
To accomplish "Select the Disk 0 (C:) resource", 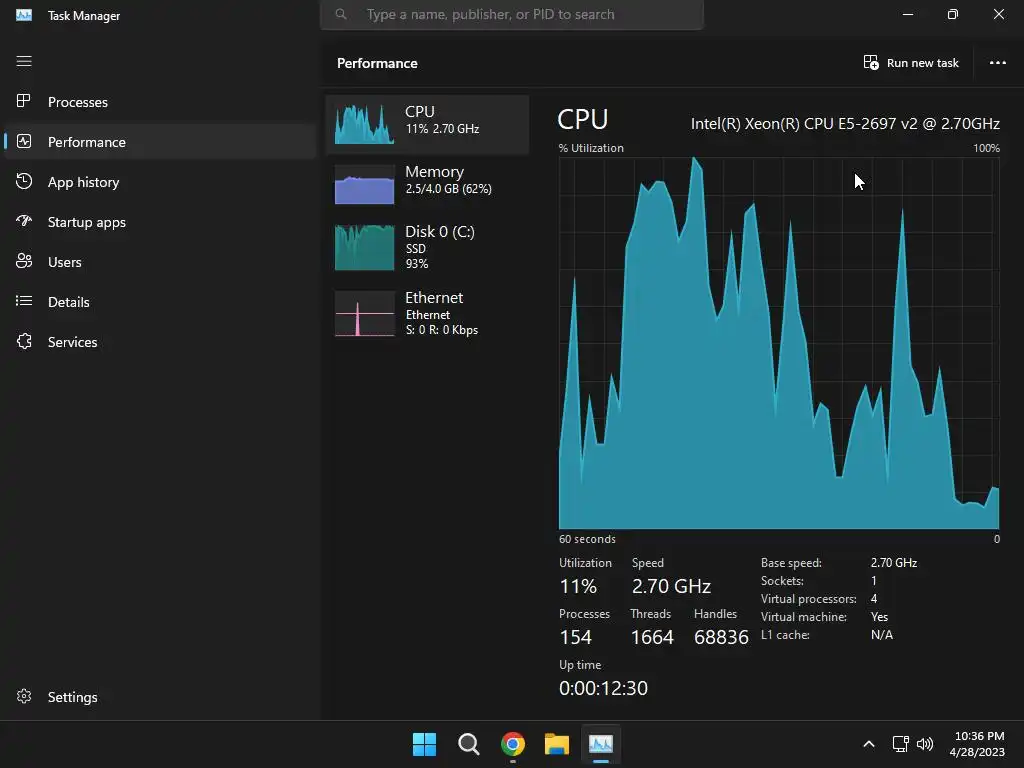I will pos(427,247).
